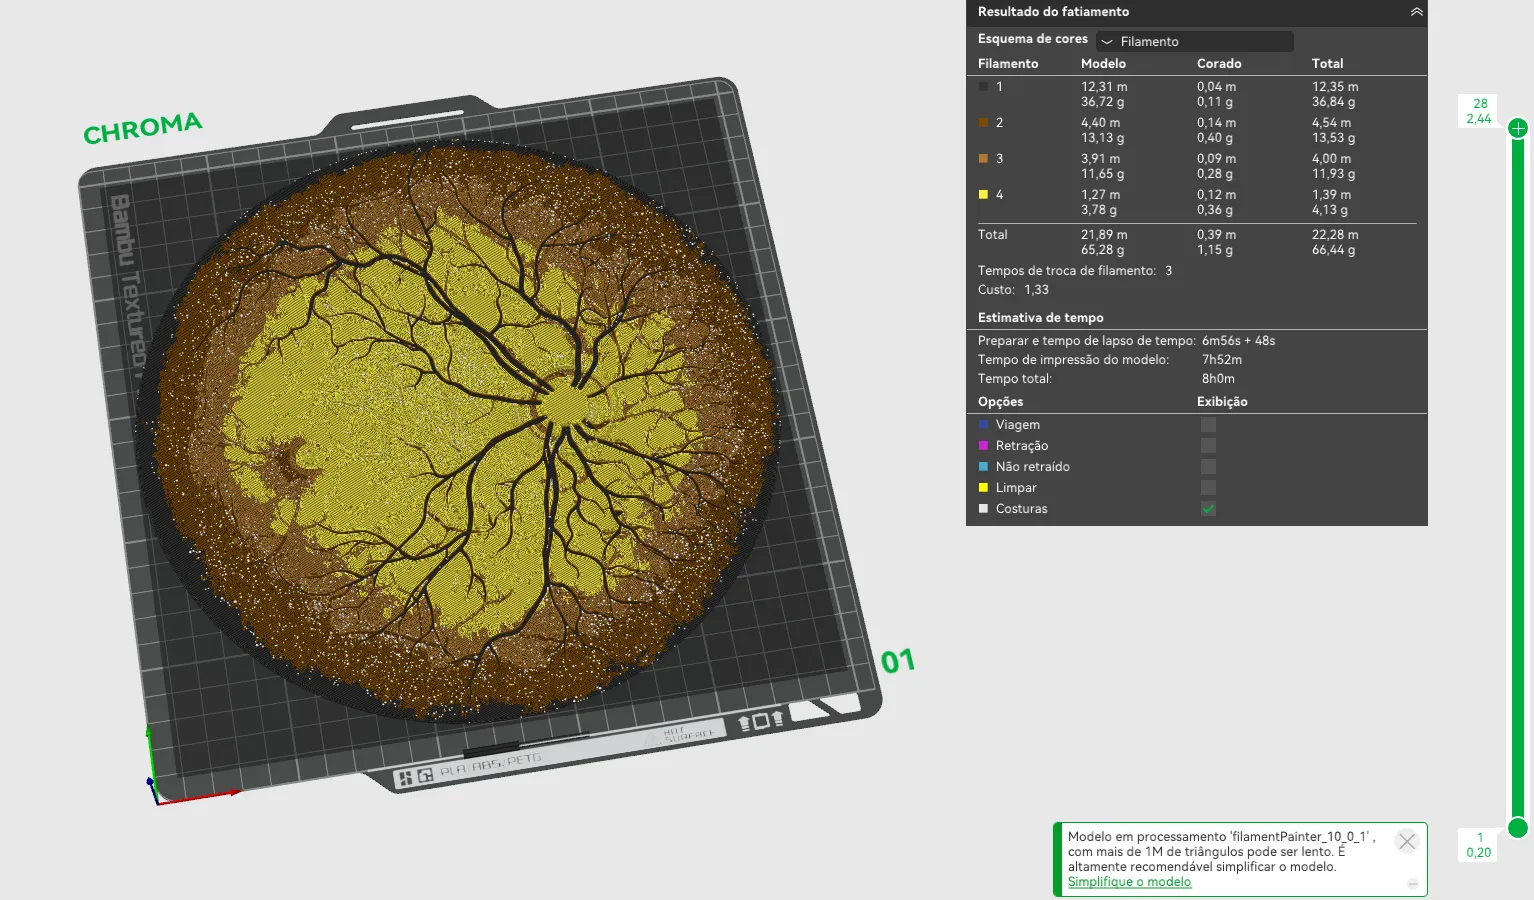The height and width of the screenshot is (900, 1534).
Task: Click the Retração magenta legend icon
Action: [x=983, y=446]
